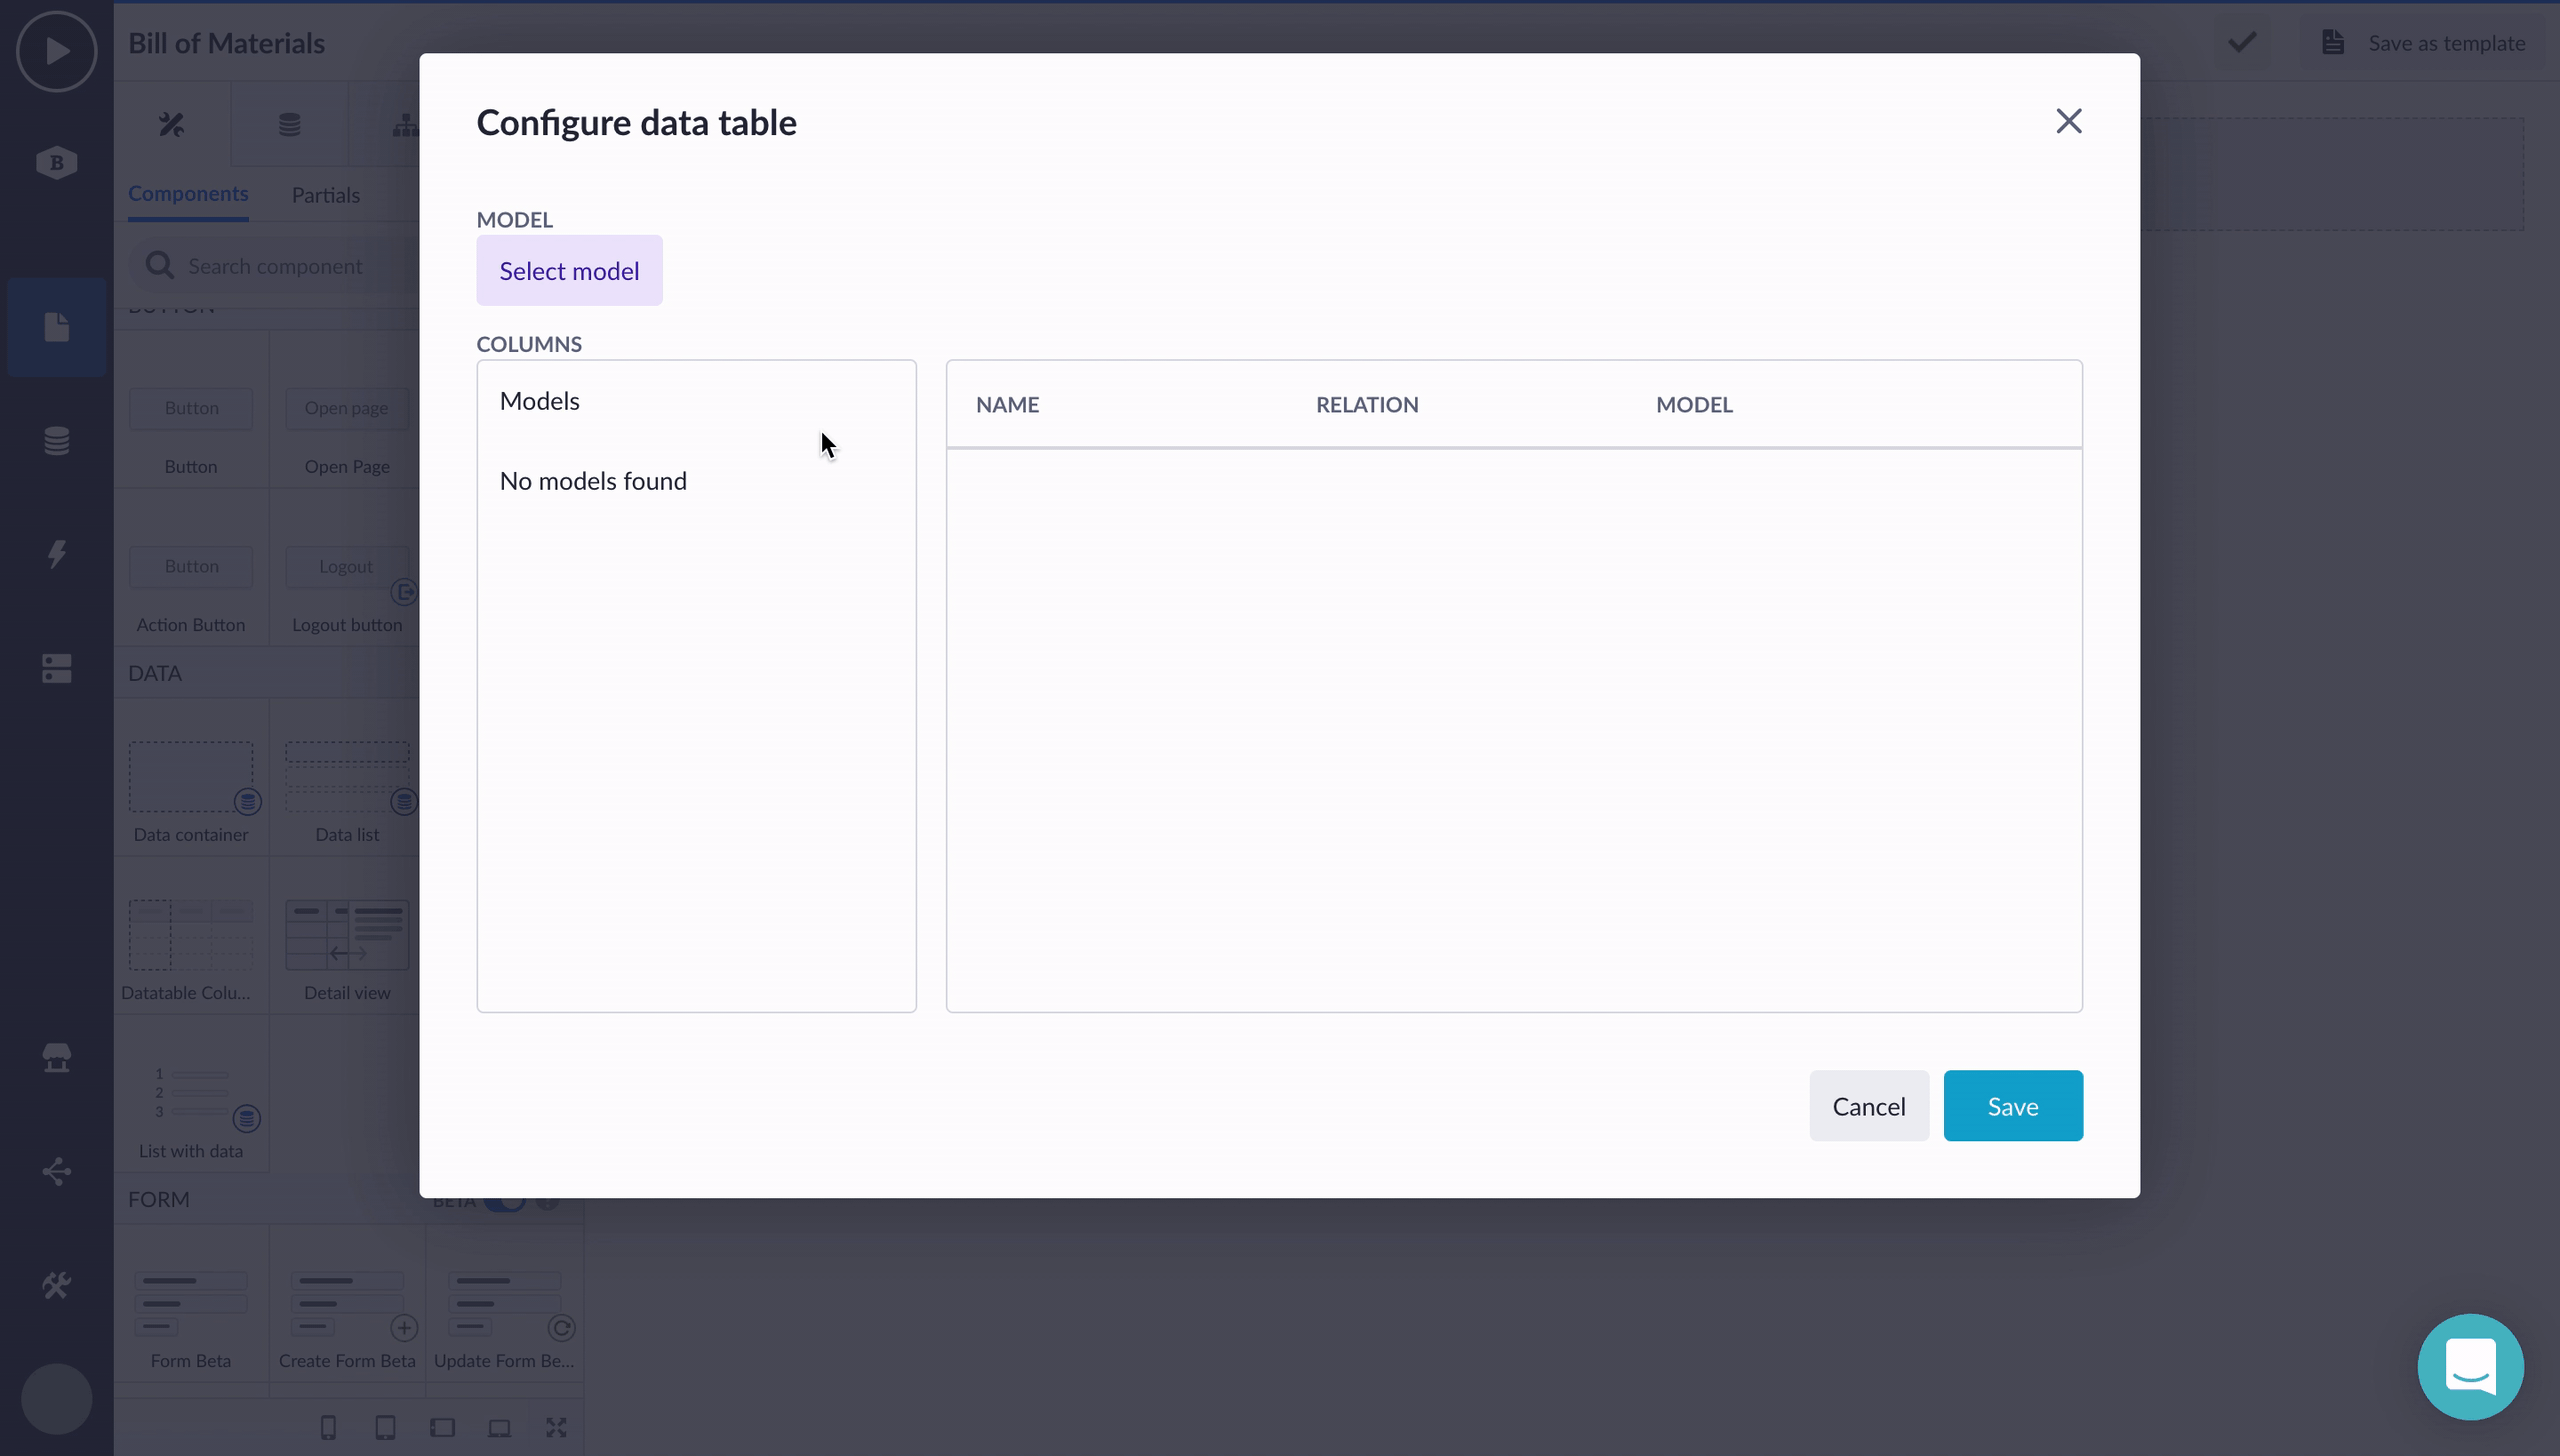Click the 'No models found' text
This screenshot has width=2560, height=1456.
(x=593, y=481)
